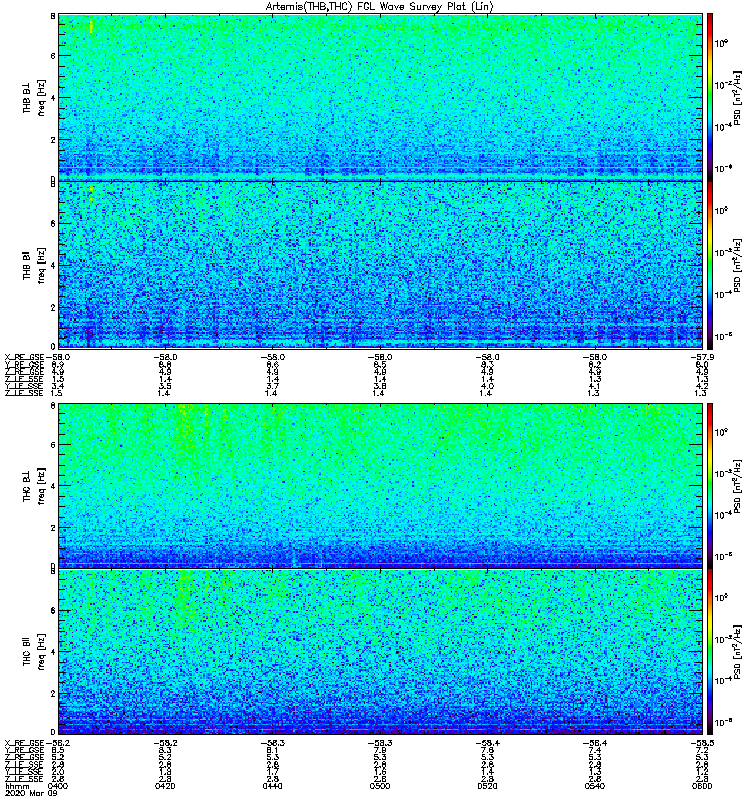Screen dimensions: 750x800
Task: Click the color bar beside the THC B⊥ panel
Action: pos(709,485)
